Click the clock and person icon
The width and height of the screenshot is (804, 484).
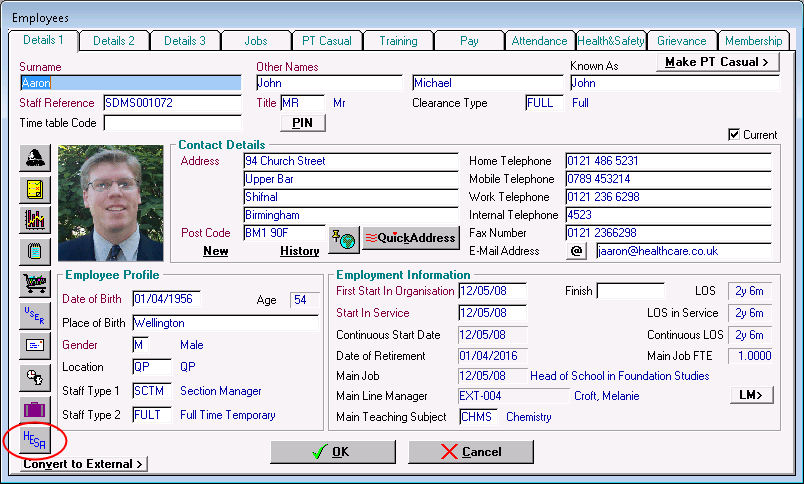pyautogui.click(x=35, y=377)
